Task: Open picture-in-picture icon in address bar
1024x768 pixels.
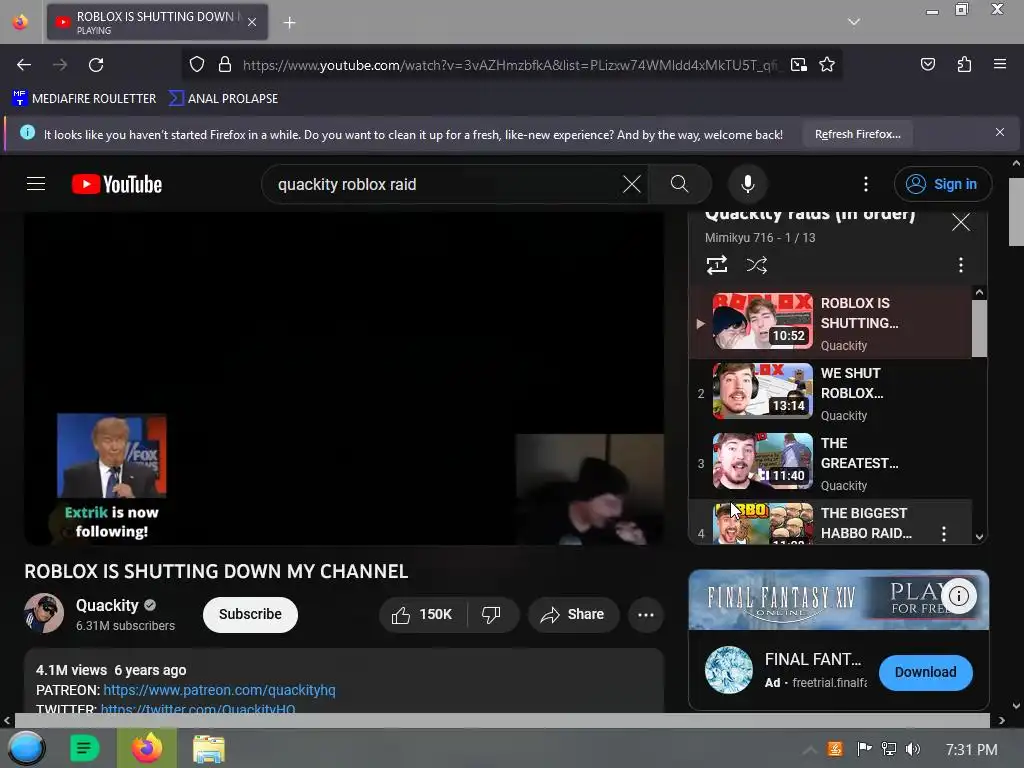Action: [x=799, y=64]
